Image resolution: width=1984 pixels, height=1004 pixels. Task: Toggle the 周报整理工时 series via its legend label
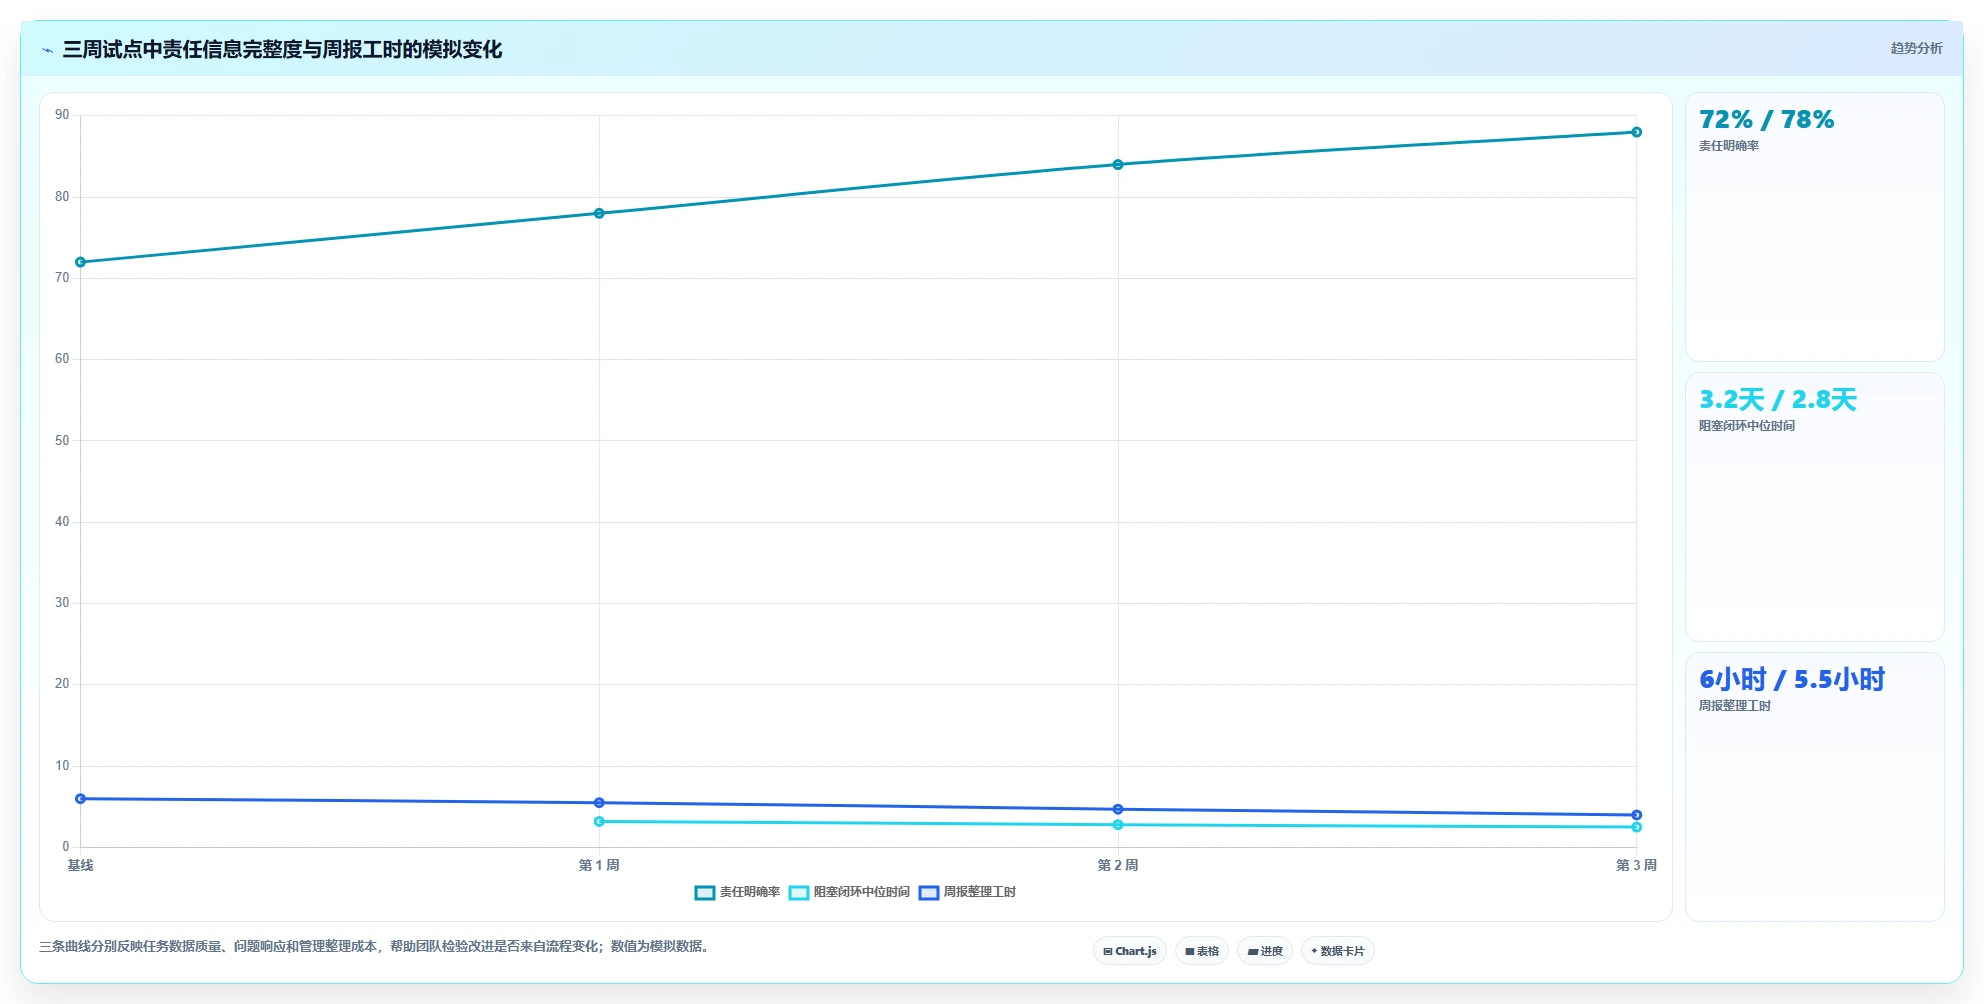[979, 892]
